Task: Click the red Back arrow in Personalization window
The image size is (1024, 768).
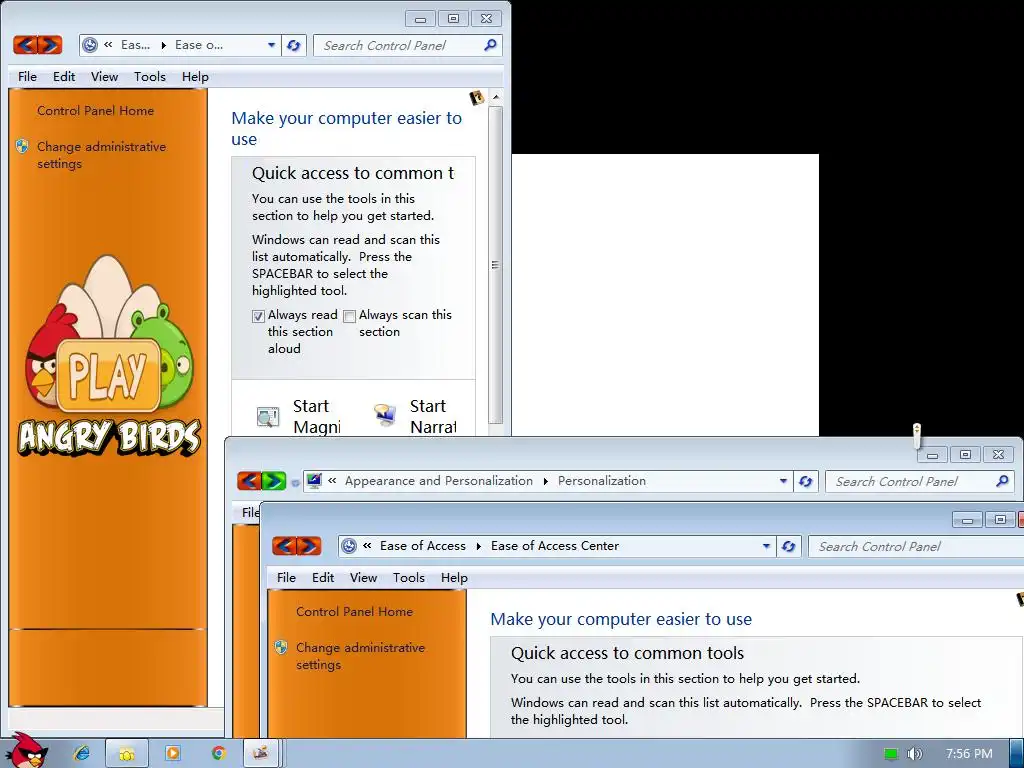Action: pyautogui.click(x=249, y=481)
